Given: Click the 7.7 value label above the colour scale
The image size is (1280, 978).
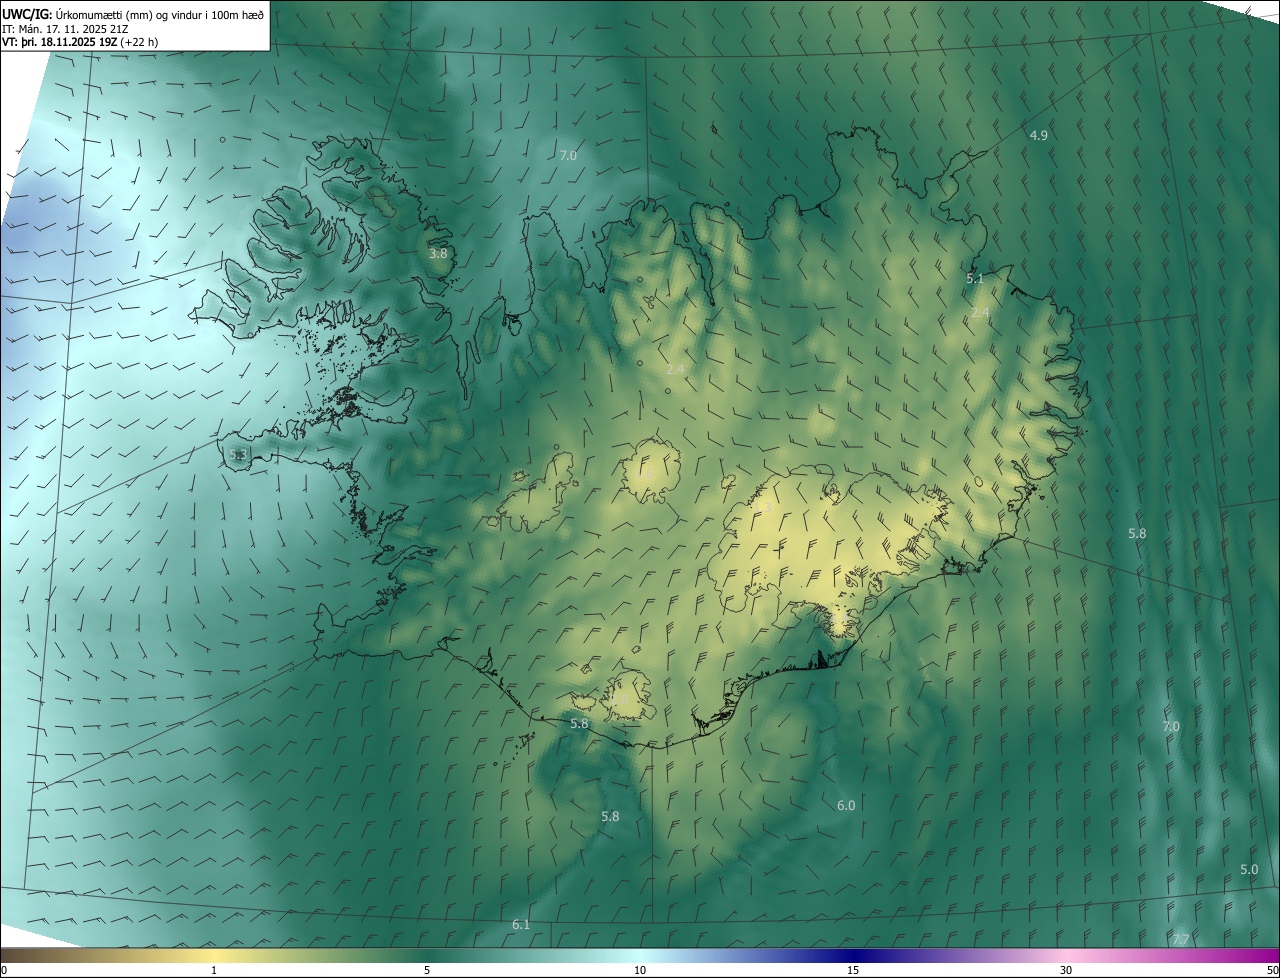Looking at the screenshot, I should click(1180, 939).
